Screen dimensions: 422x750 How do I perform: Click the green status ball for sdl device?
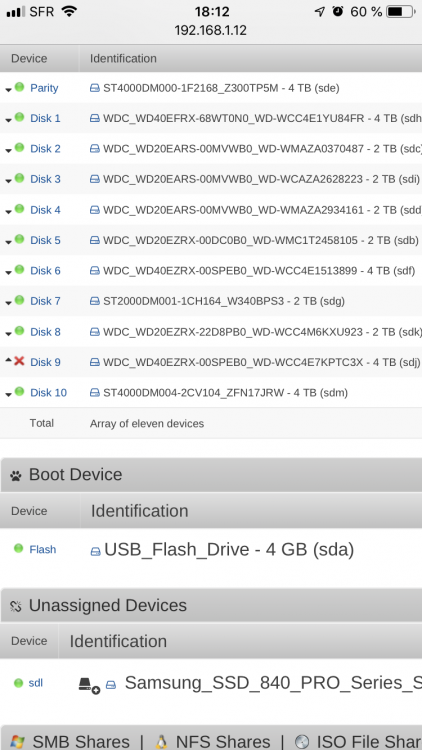coord(19,683)
